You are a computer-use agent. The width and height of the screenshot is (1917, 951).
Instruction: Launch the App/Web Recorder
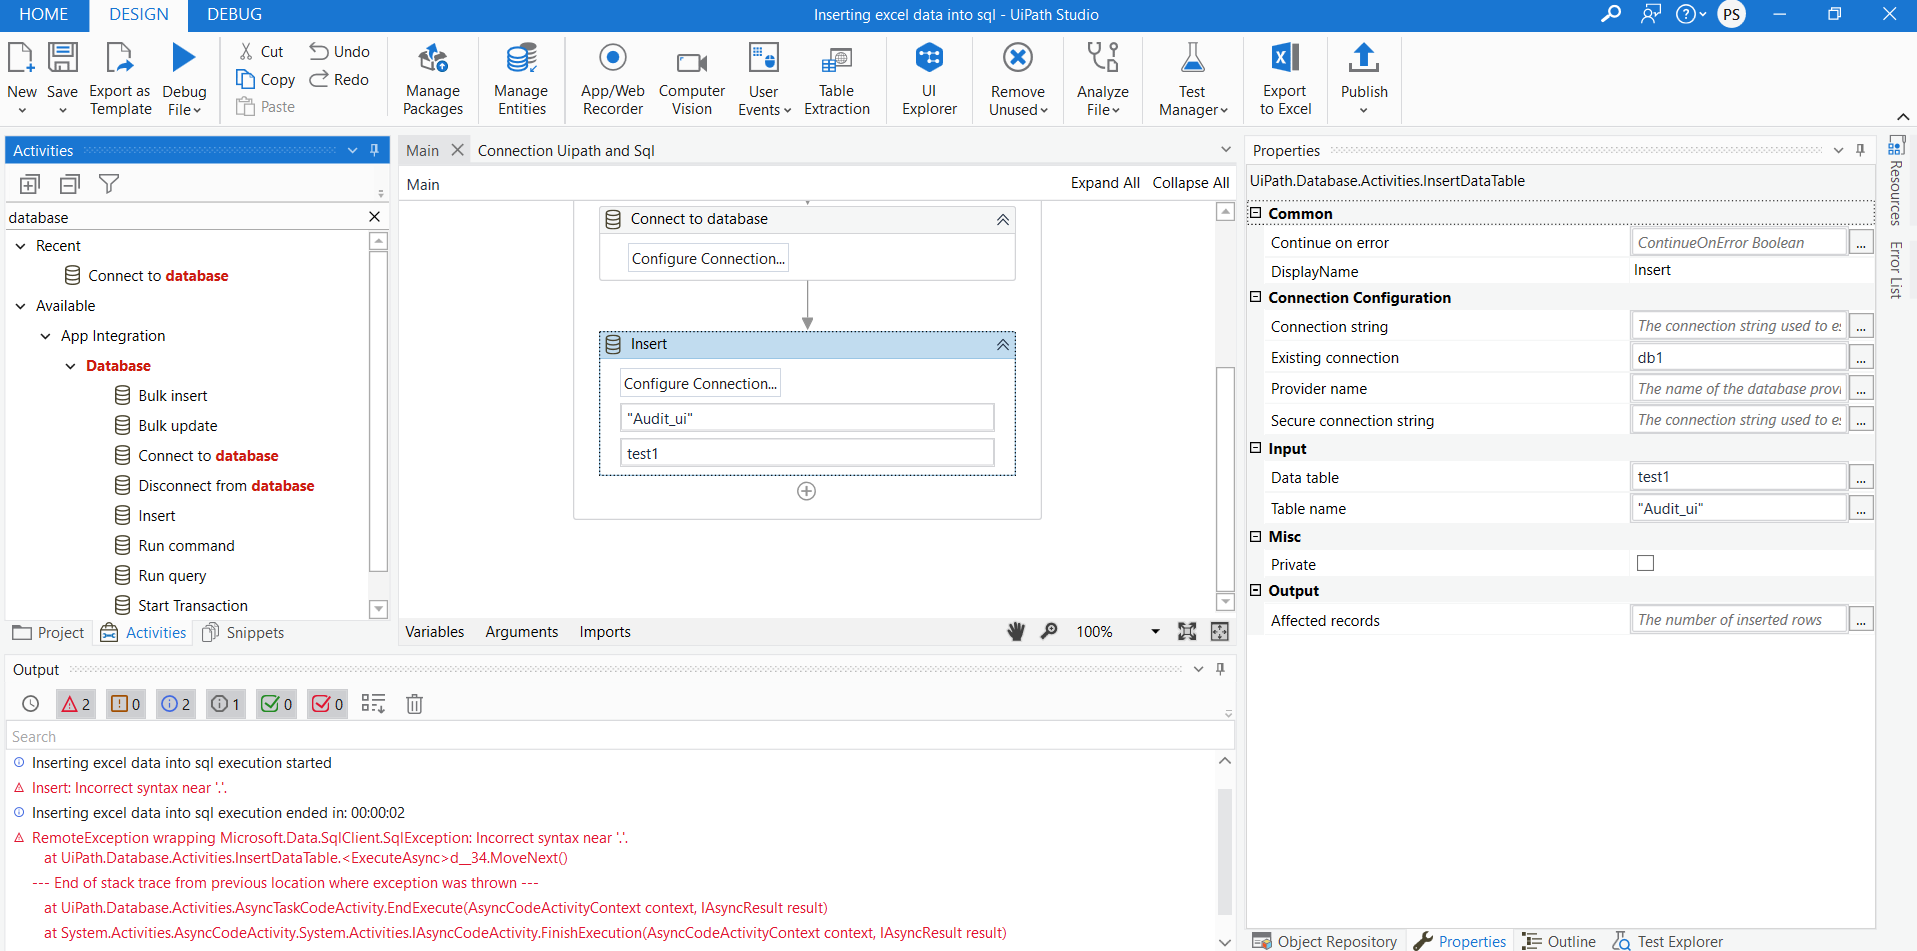click(x=612, y=78)
